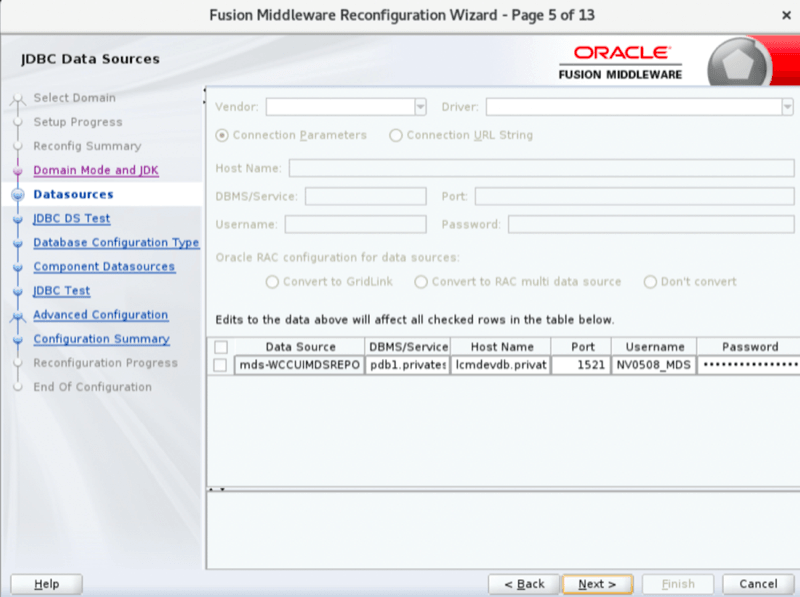
Task: Click Reconfig Summary step label
Action: coord(87,146)
